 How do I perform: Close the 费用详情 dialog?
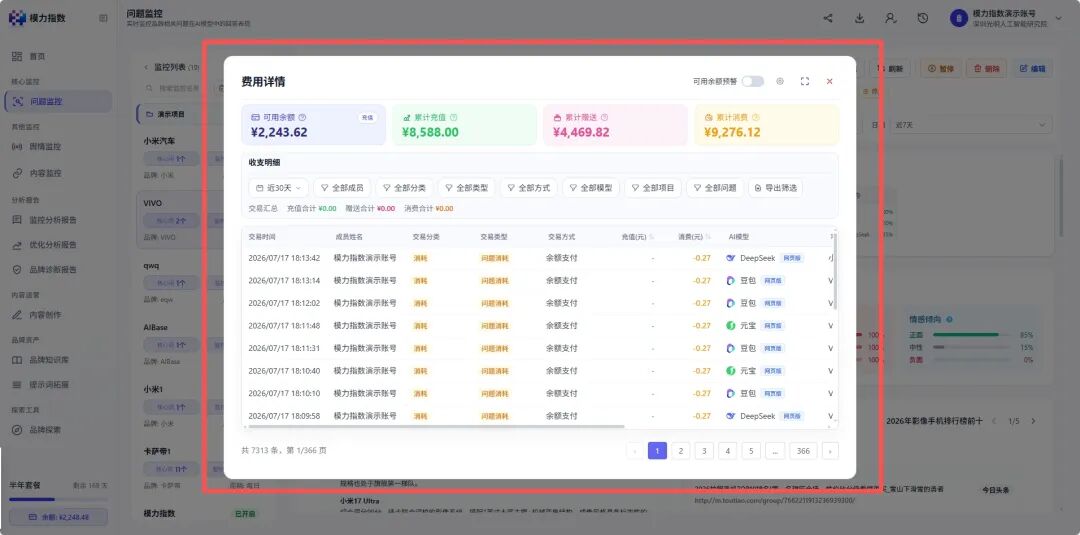click(829, 81)
